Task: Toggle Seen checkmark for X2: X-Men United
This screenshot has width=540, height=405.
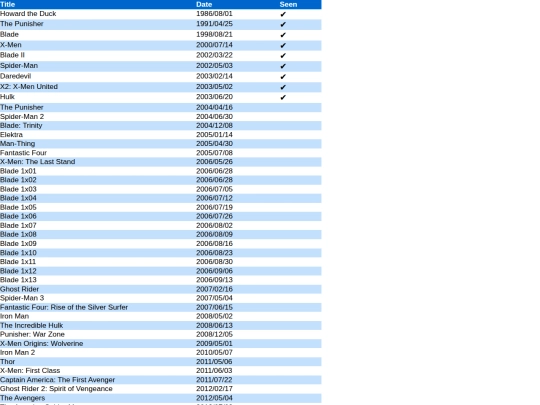Action: [x=283, y=87]
